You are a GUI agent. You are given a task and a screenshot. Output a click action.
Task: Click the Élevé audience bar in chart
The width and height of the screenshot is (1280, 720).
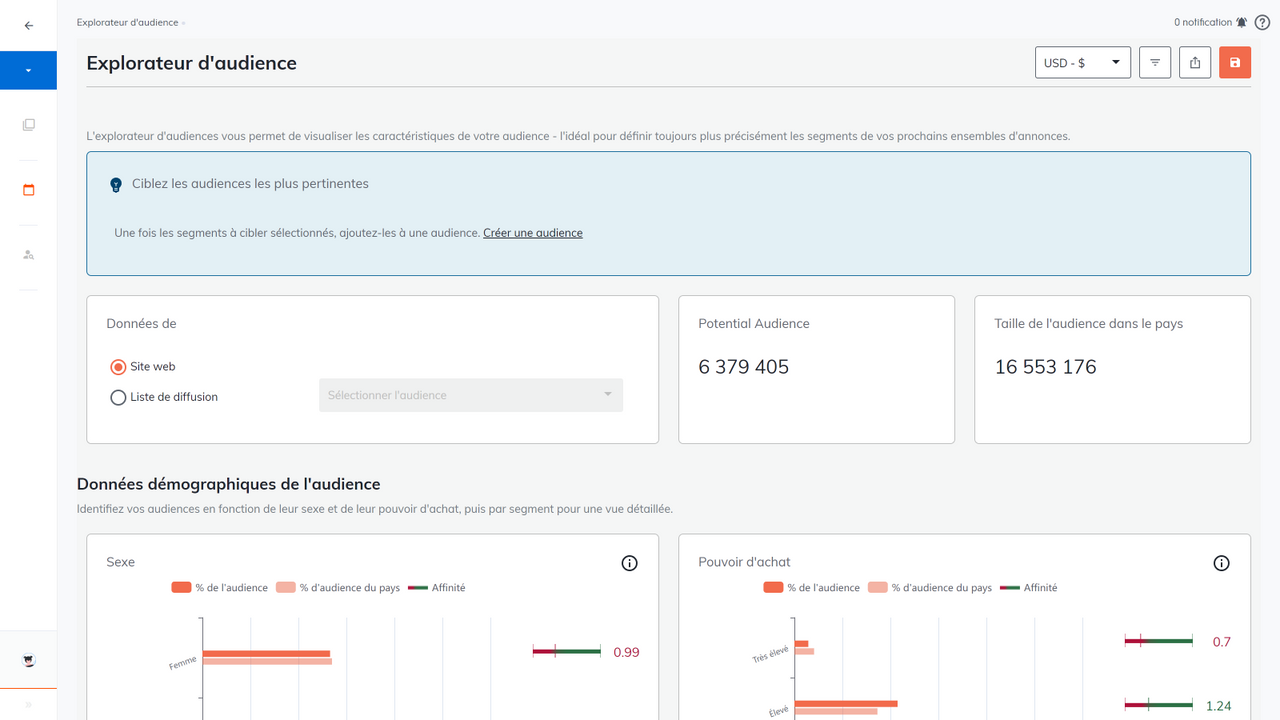[846, 704]
